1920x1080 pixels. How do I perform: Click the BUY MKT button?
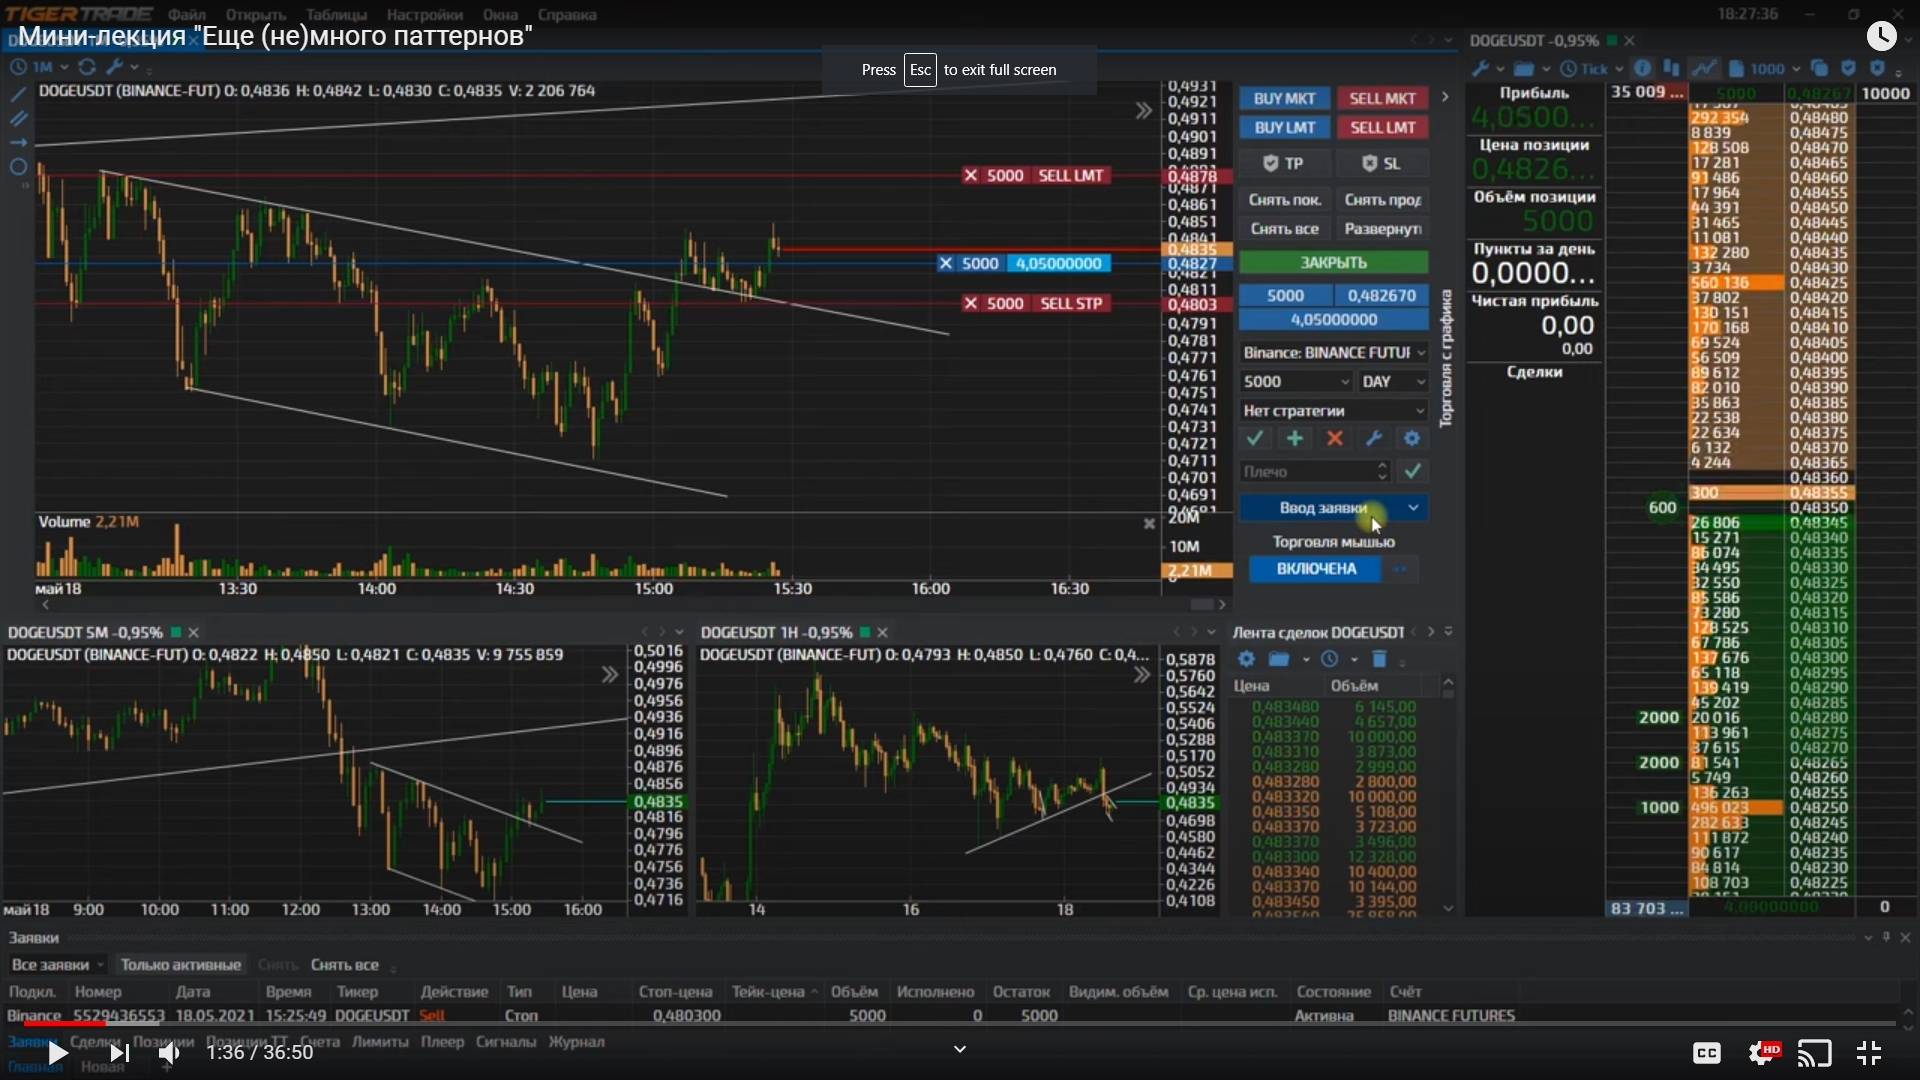coord(1284,98)
